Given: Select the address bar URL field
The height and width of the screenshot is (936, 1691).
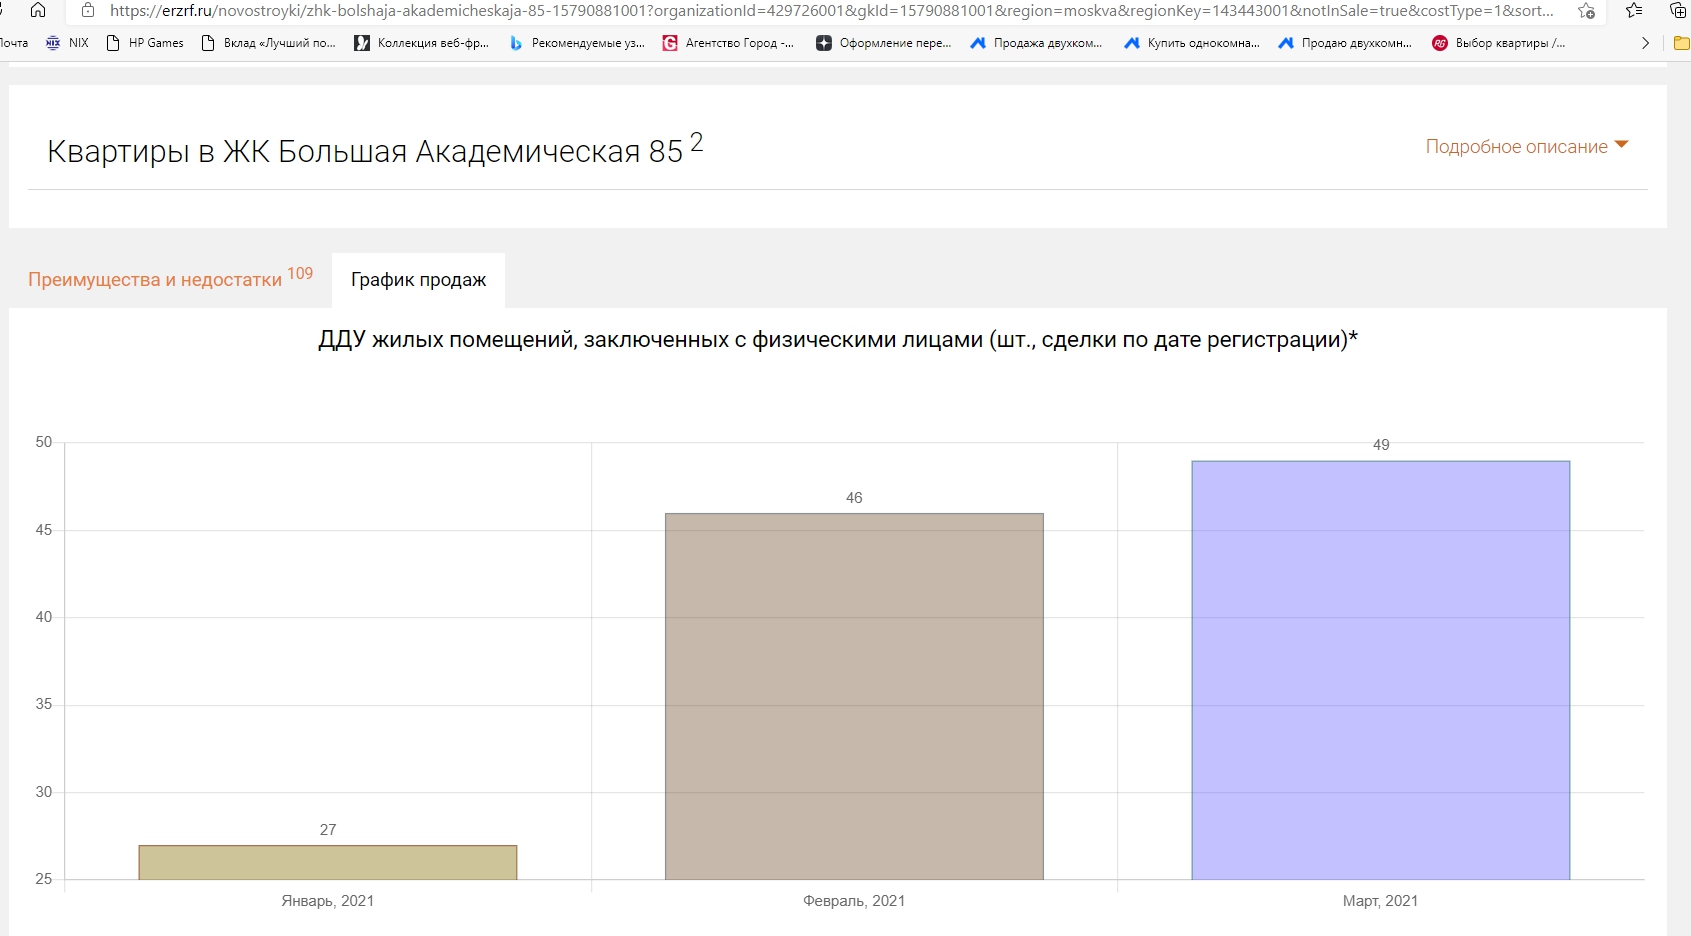Looking at the screenshot, I should click(831, 11).
